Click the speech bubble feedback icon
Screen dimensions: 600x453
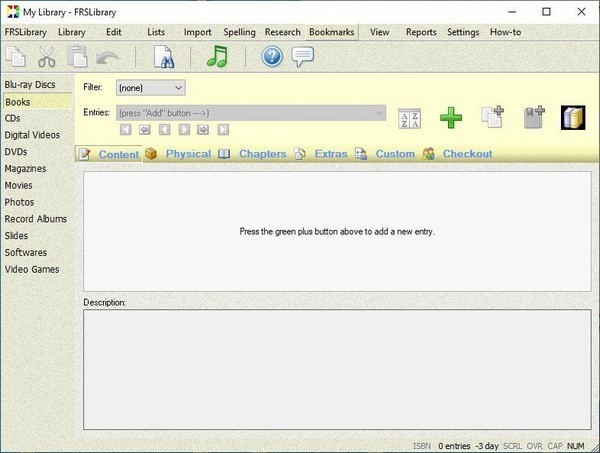(302, 57)
